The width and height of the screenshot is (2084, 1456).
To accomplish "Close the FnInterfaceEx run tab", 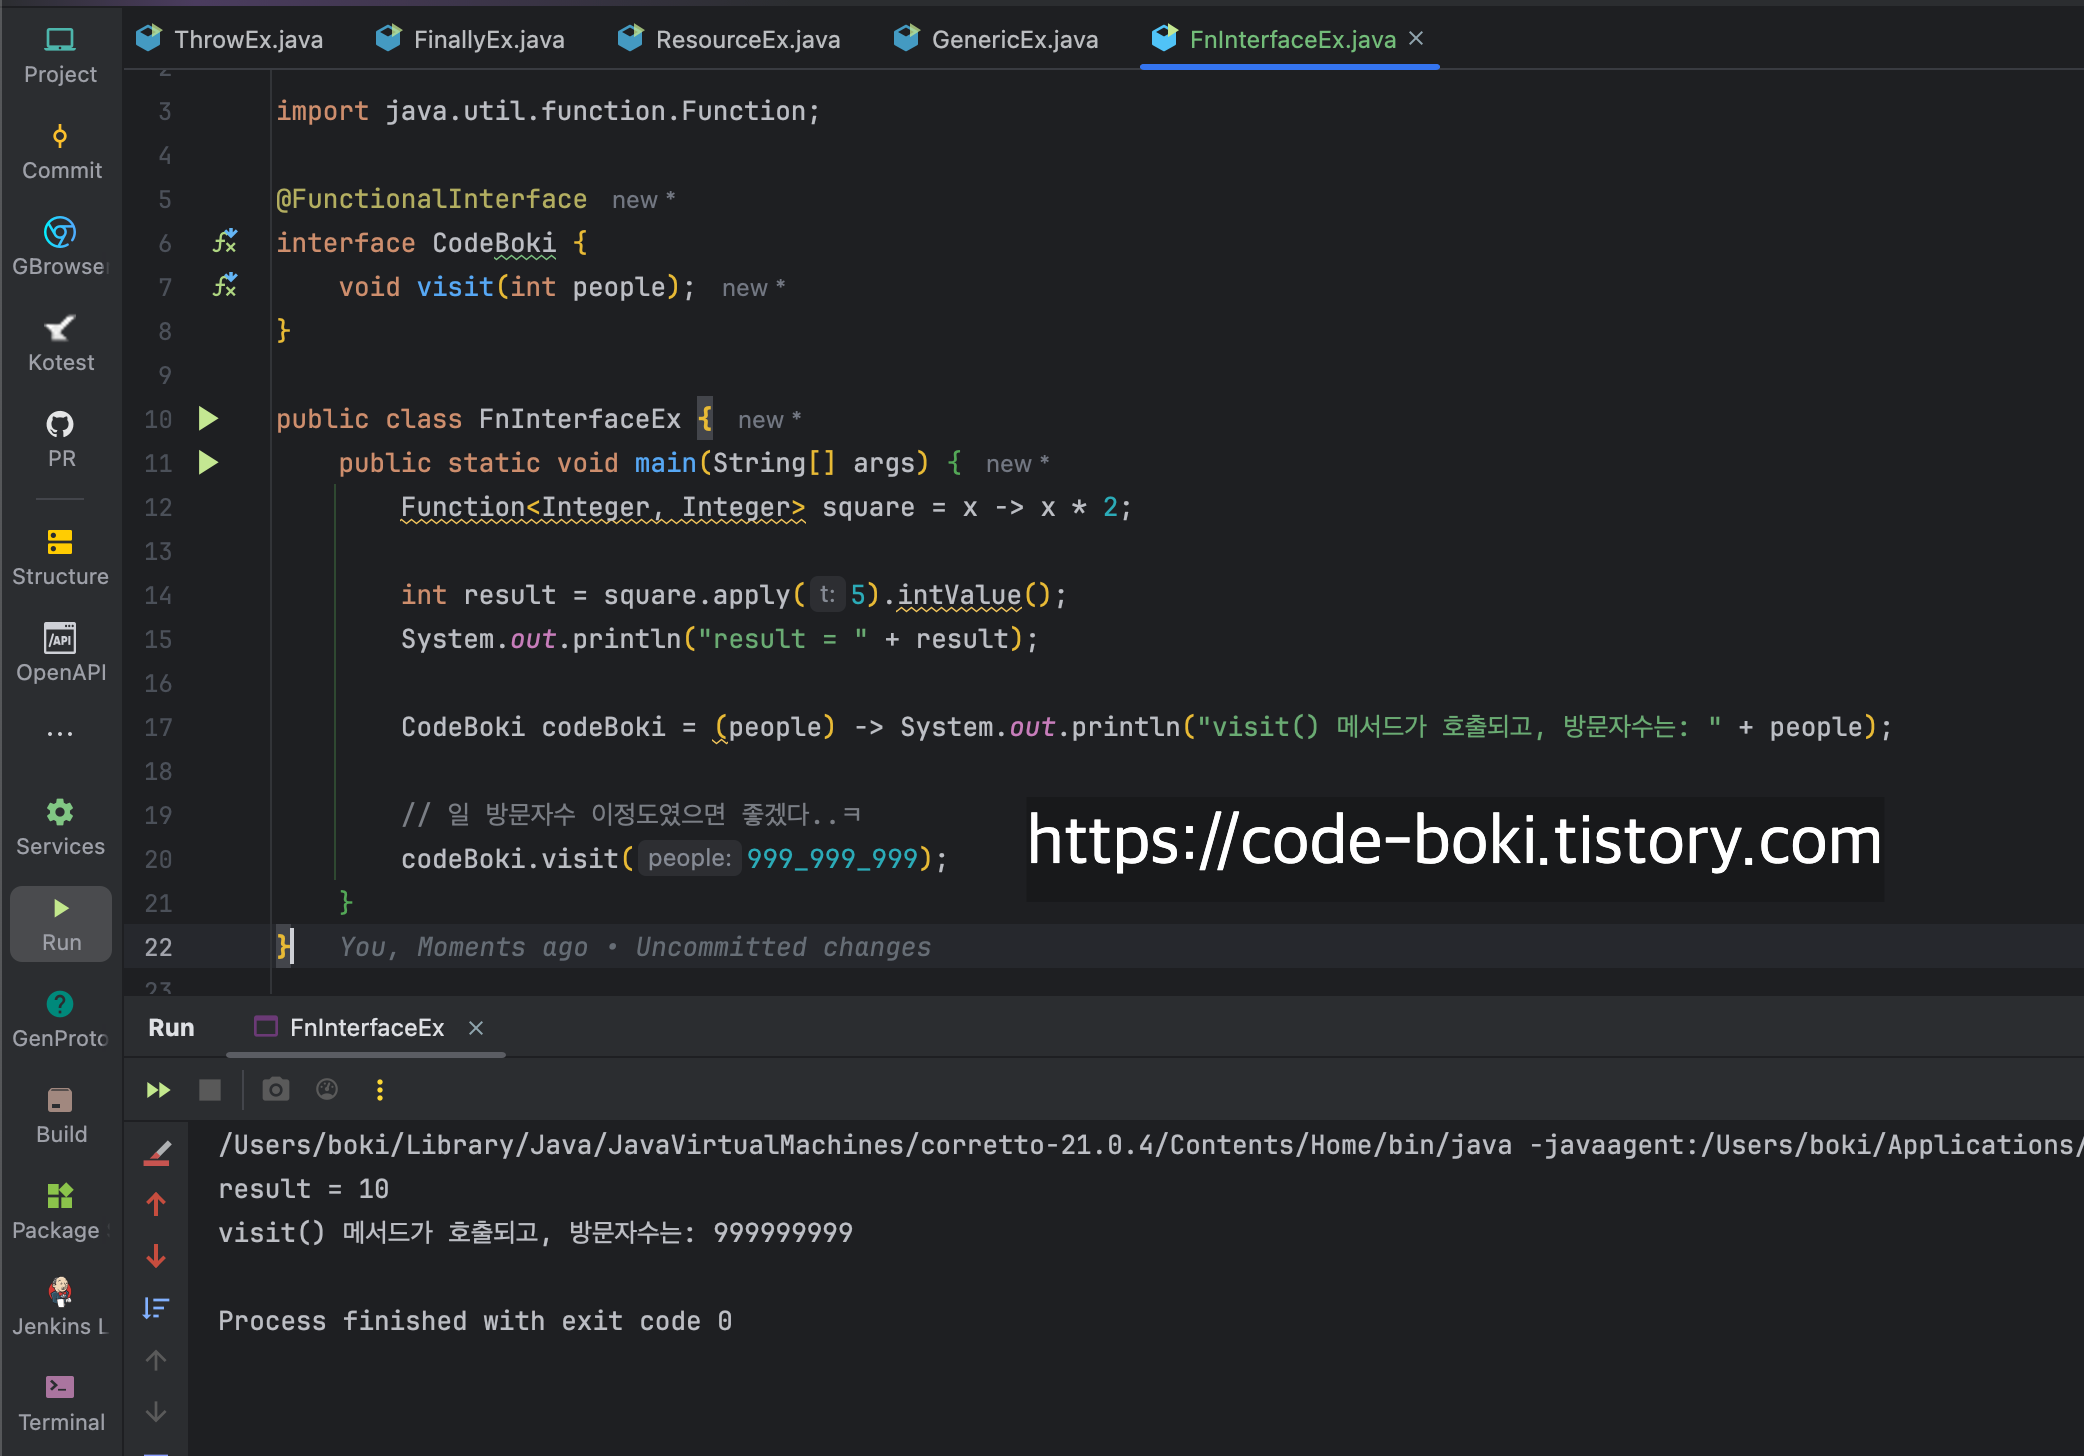I will tap(476, 1028).
